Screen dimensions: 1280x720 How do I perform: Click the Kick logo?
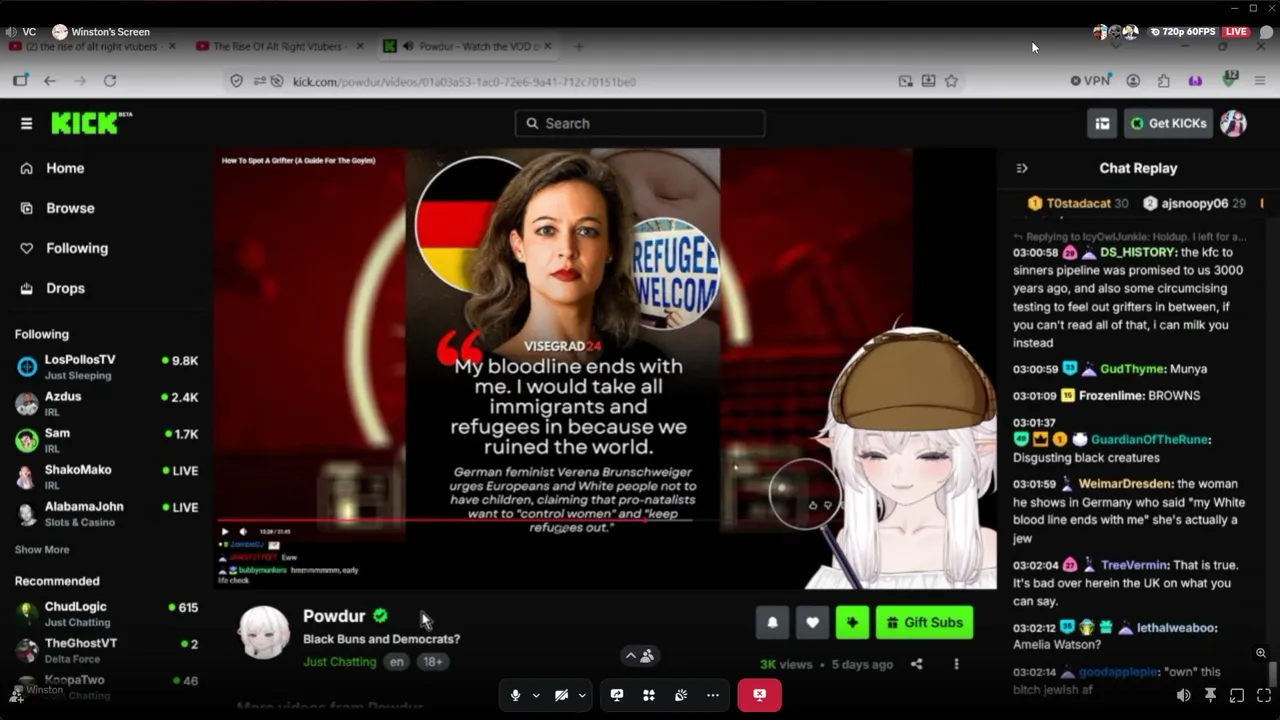(91, 122)
